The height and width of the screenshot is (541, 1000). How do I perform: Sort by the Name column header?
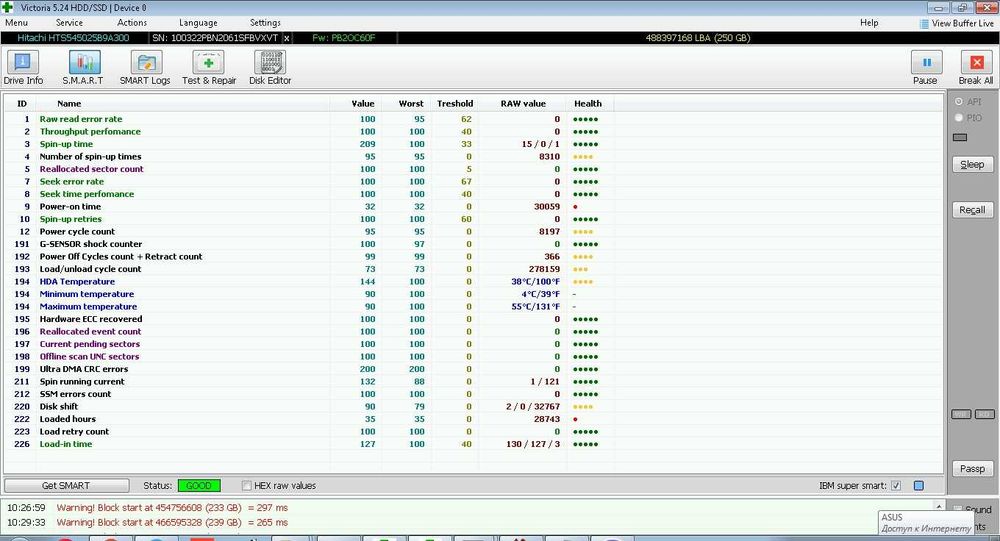coord(69,103)
